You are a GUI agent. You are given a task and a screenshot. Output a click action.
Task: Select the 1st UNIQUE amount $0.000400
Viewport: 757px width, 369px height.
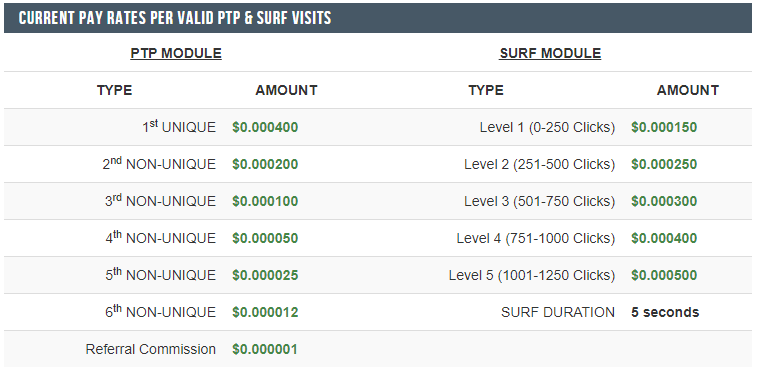pyautogui.click(x=265, y=128)
